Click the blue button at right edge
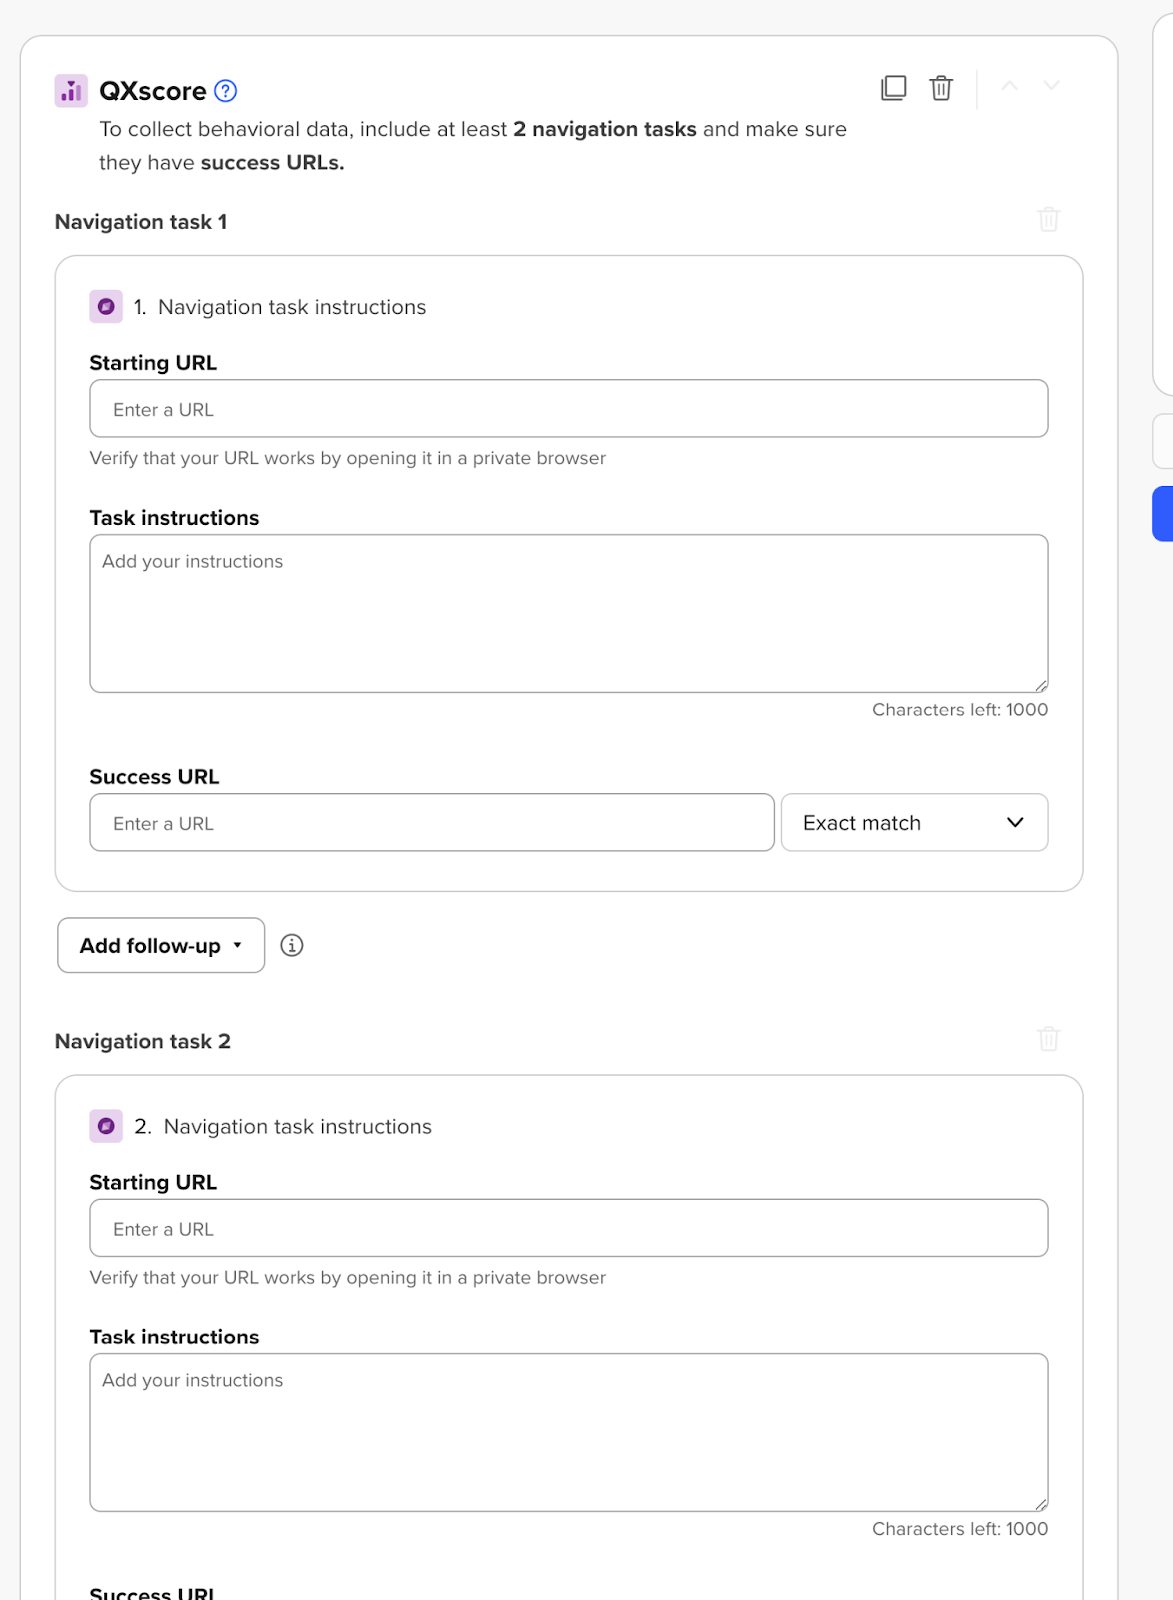Screen dimensions: 1173x1600 pos(1163,514)
